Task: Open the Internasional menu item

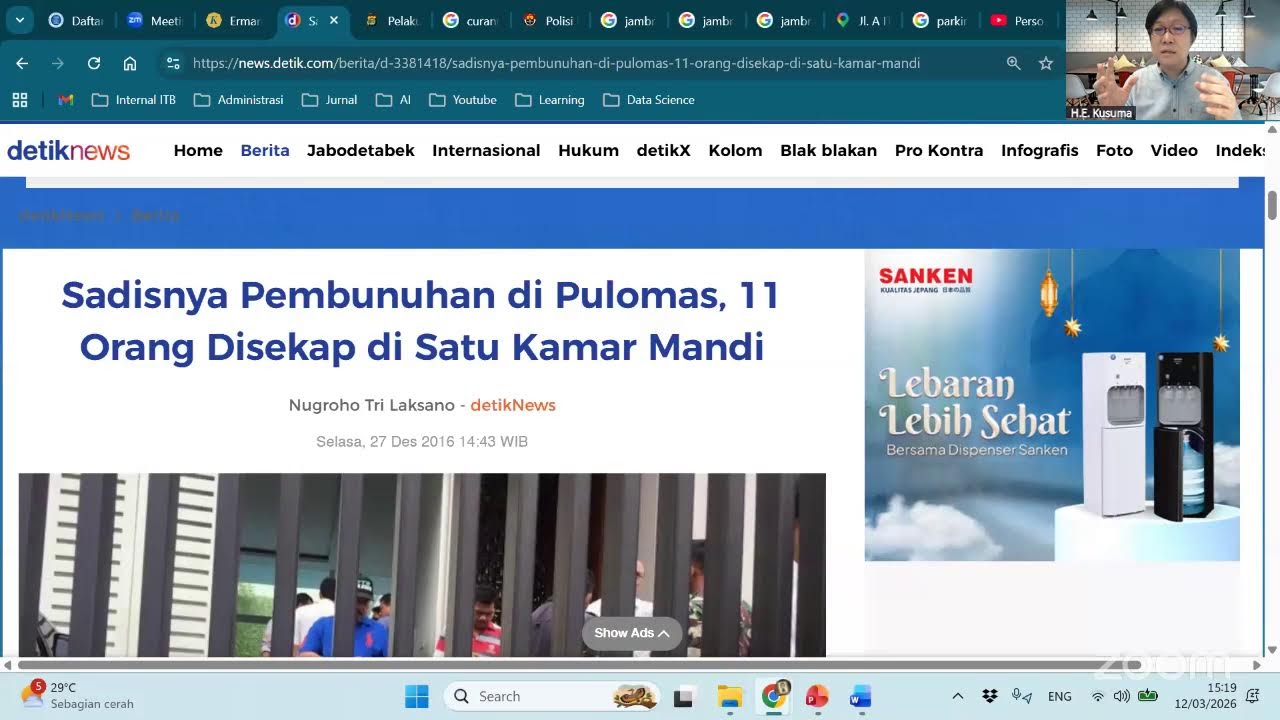Action: point(486,150)
